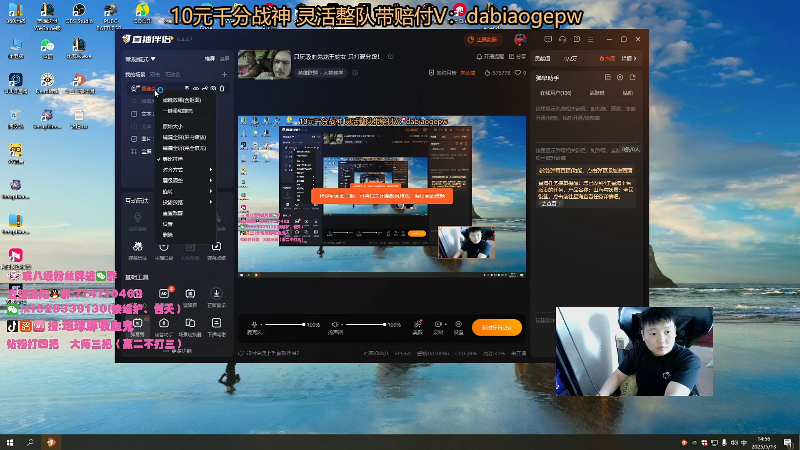Add a new scene with the plus icon
This screenshot has height=450, width=800.
(224, 74)
